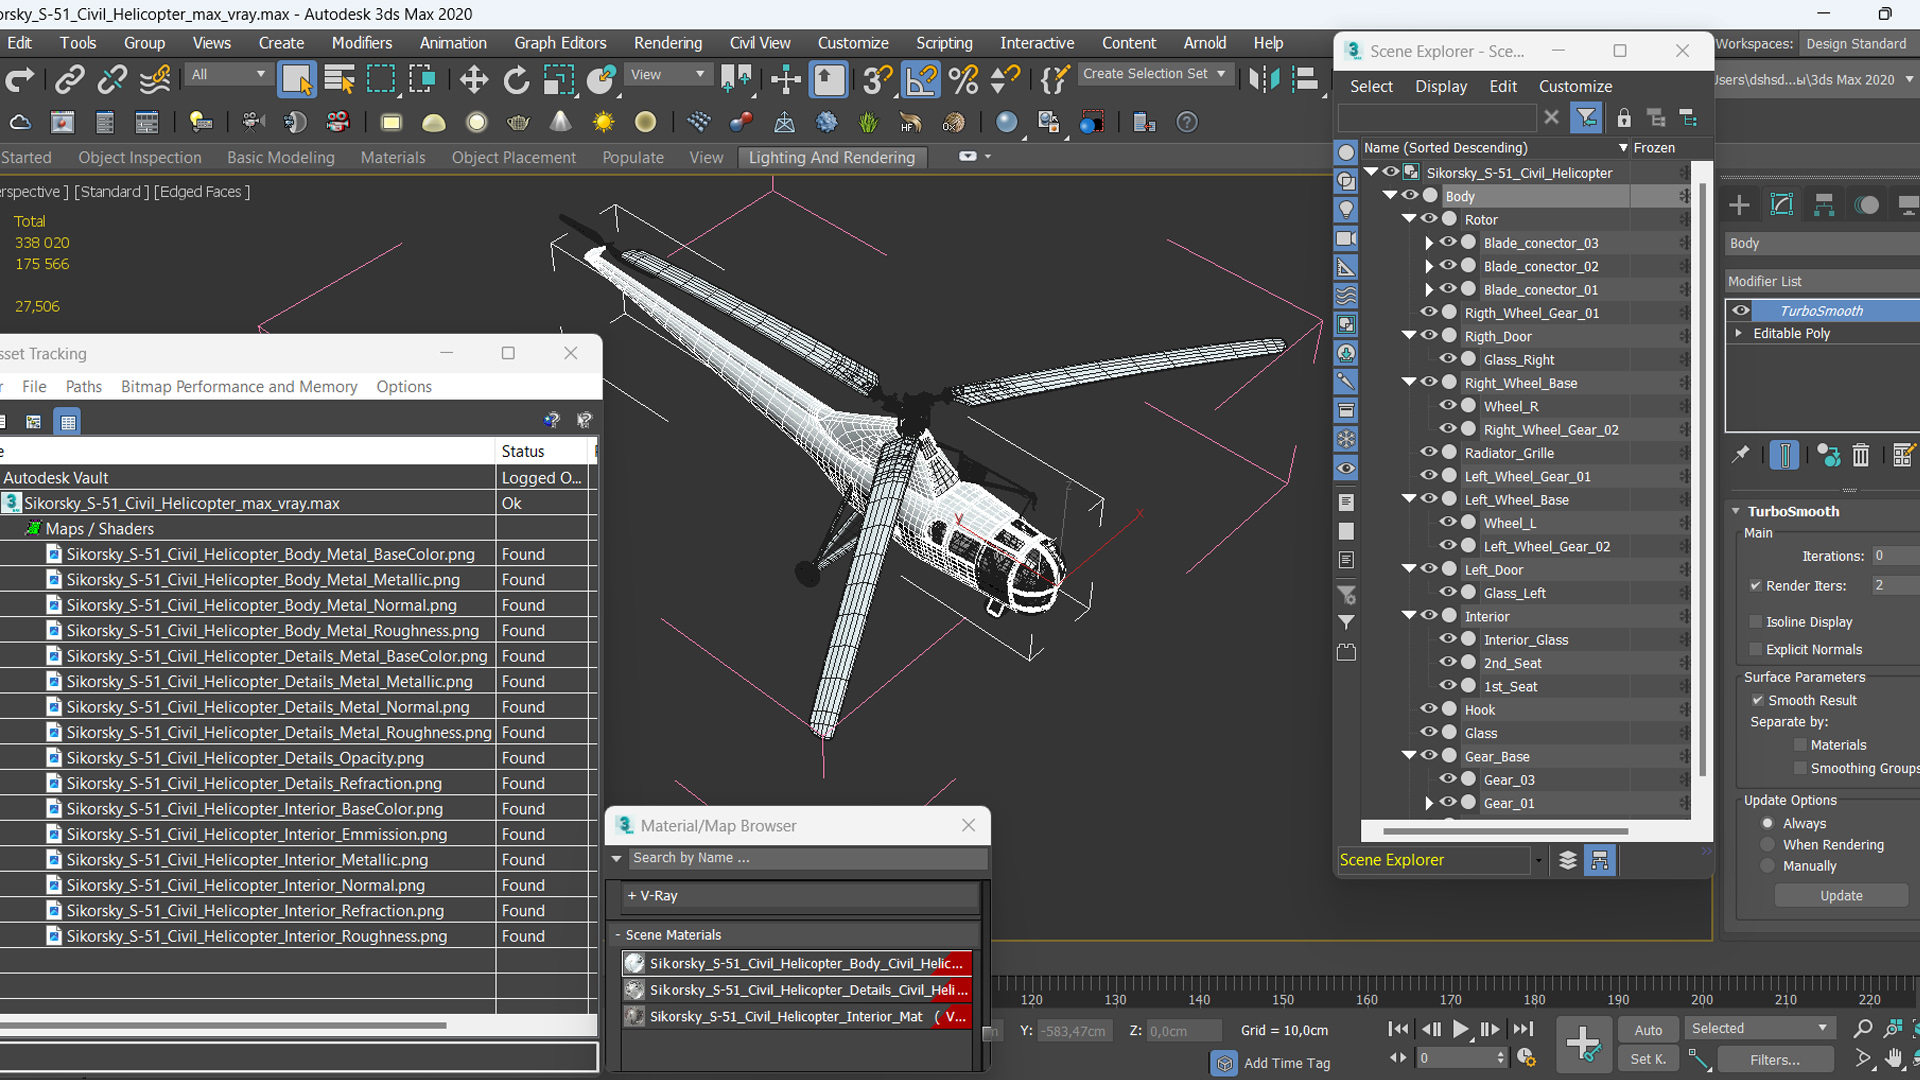Select the Always update option

1768,824
